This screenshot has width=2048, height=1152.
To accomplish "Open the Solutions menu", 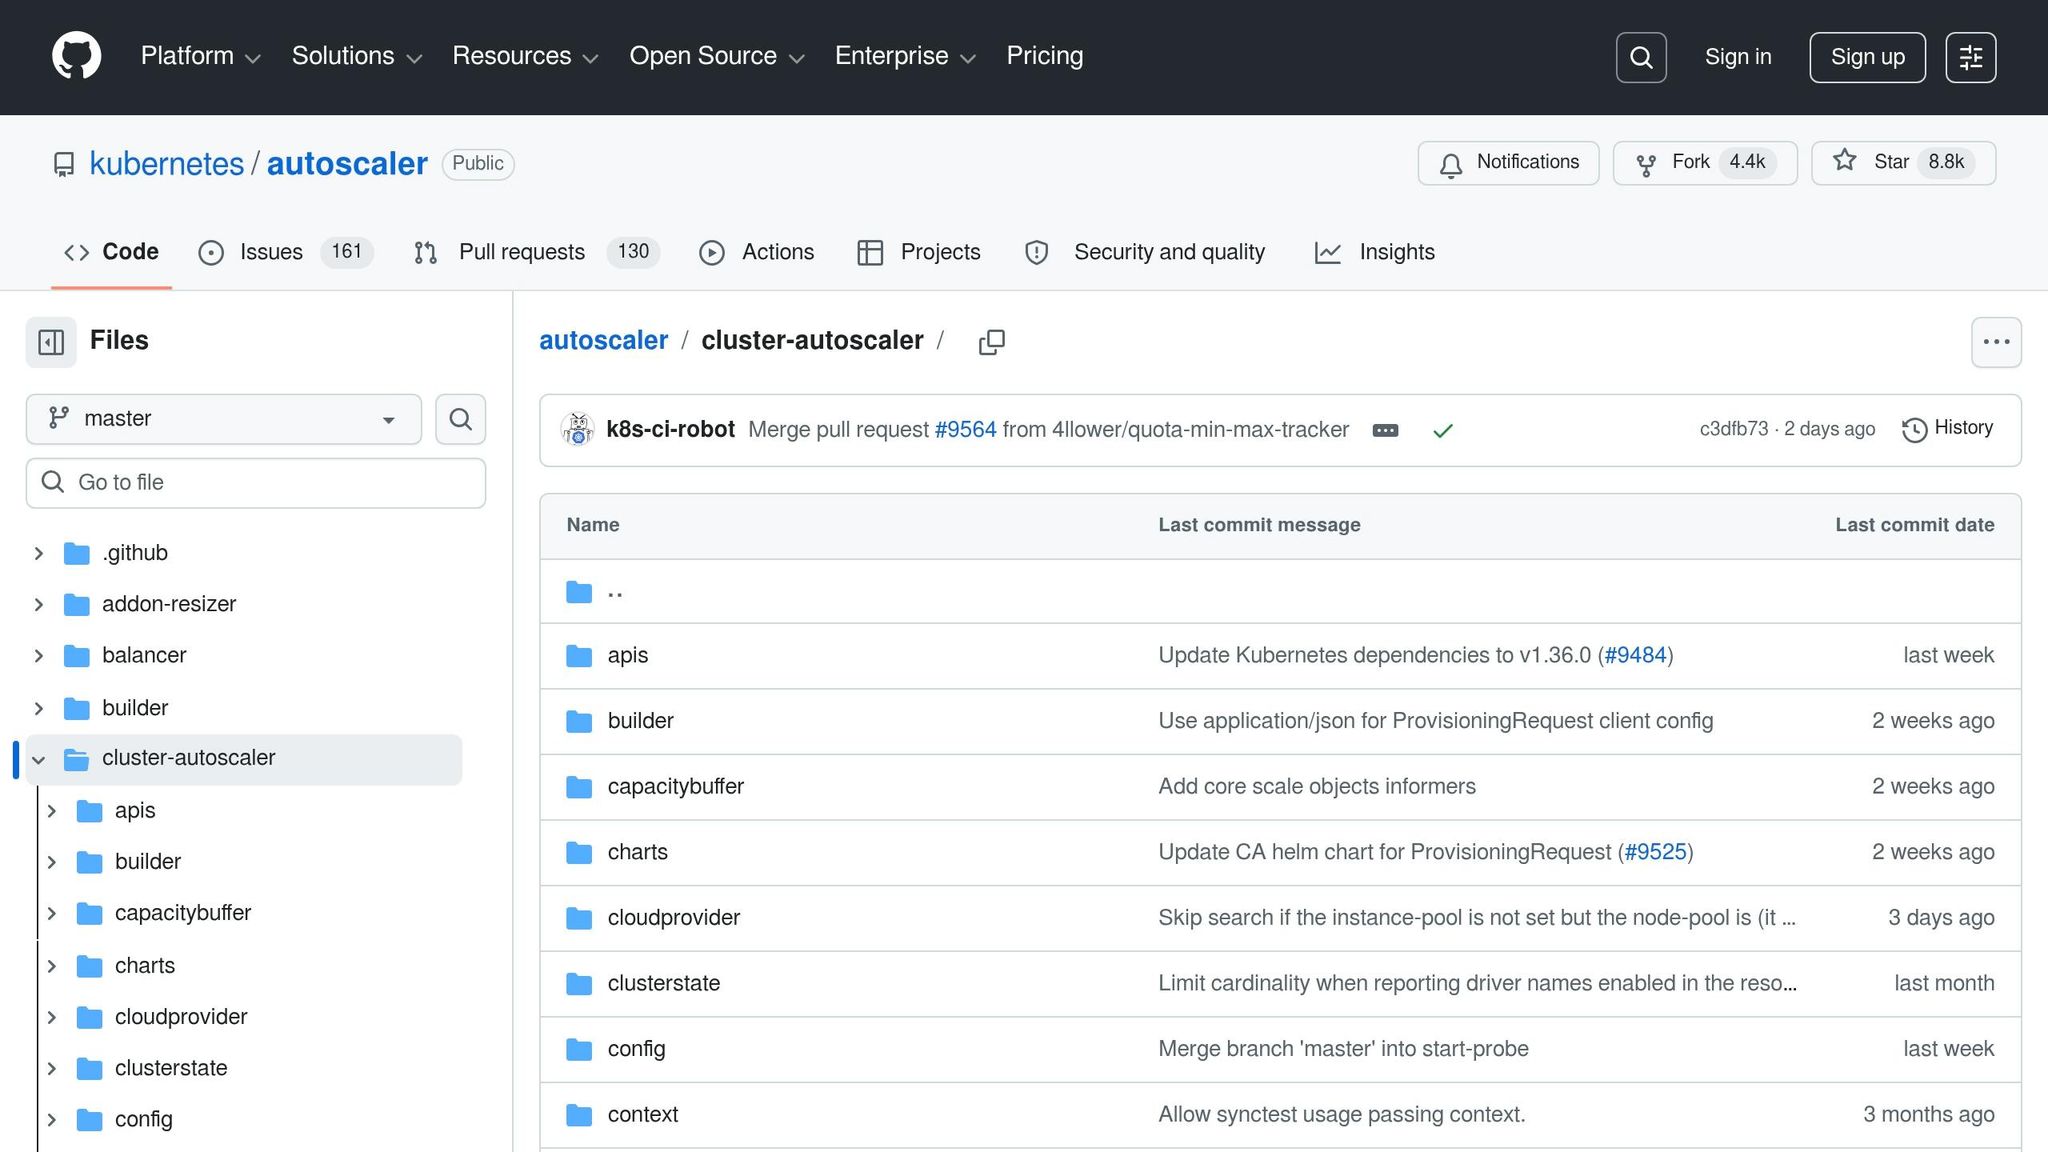I will click(x=357, y=56).
